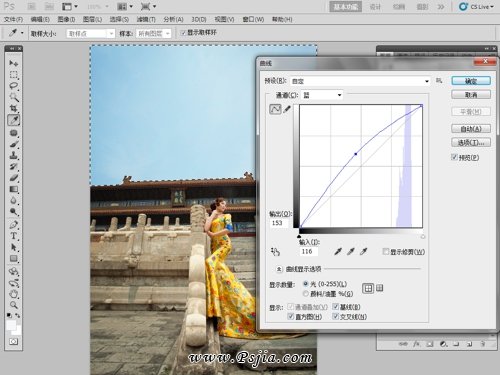Enable the 显示修剪 show clipping checkbox
Viewport: 500px width, 375px height.
click(386, 252)
